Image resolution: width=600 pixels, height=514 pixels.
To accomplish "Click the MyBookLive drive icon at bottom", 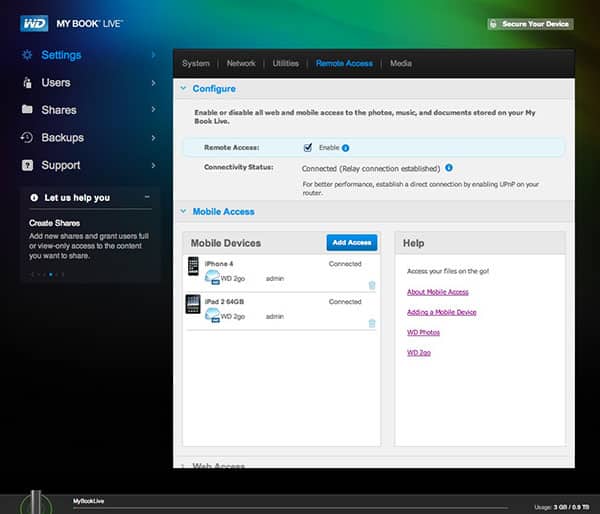I will 36,502.
